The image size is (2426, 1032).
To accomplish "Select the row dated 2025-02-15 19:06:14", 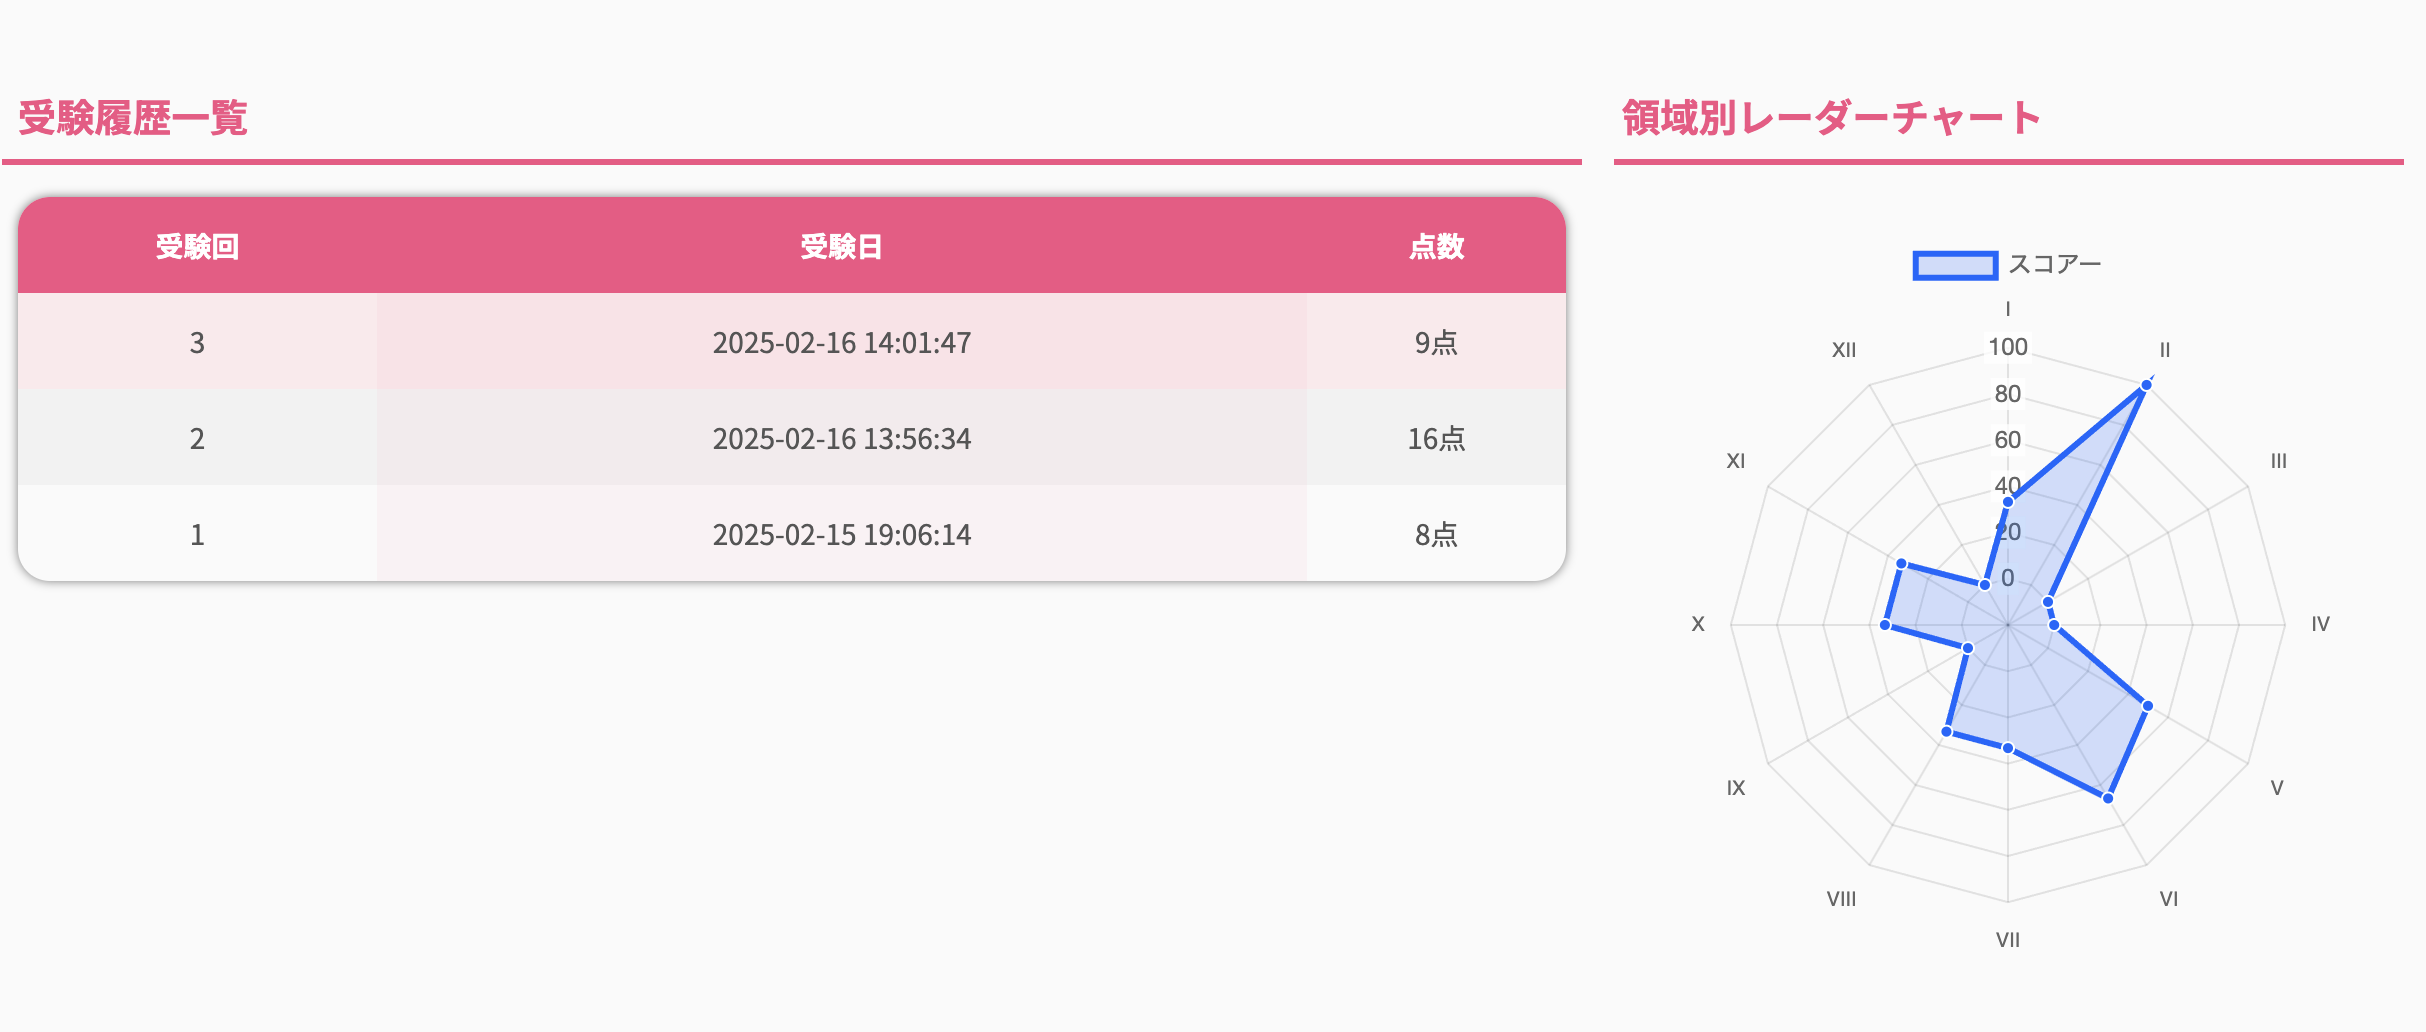I will pyautogui.click(x=841, y=535).
